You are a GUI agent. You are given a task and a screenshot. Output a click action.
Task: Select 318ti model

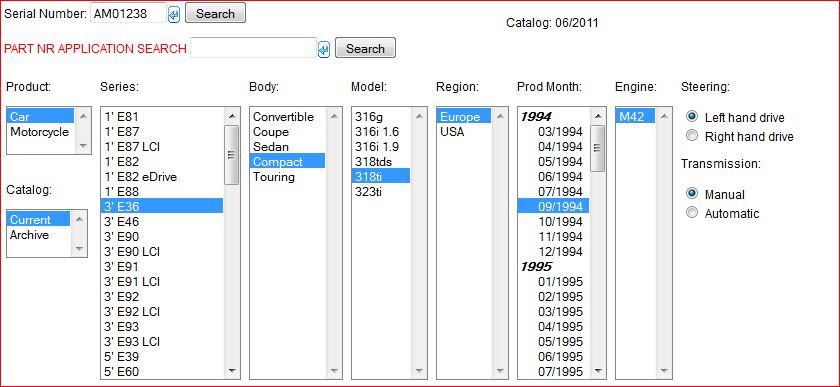pyautogui.click(x=381, y=176)
